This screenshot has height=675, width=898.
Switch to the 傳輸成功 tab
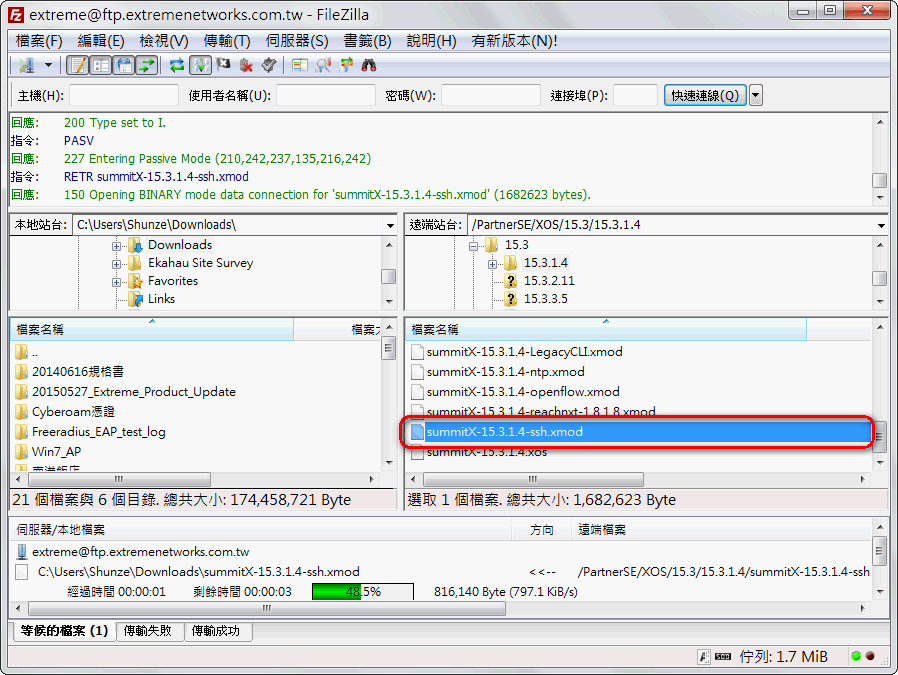click(x=216, y=631)
